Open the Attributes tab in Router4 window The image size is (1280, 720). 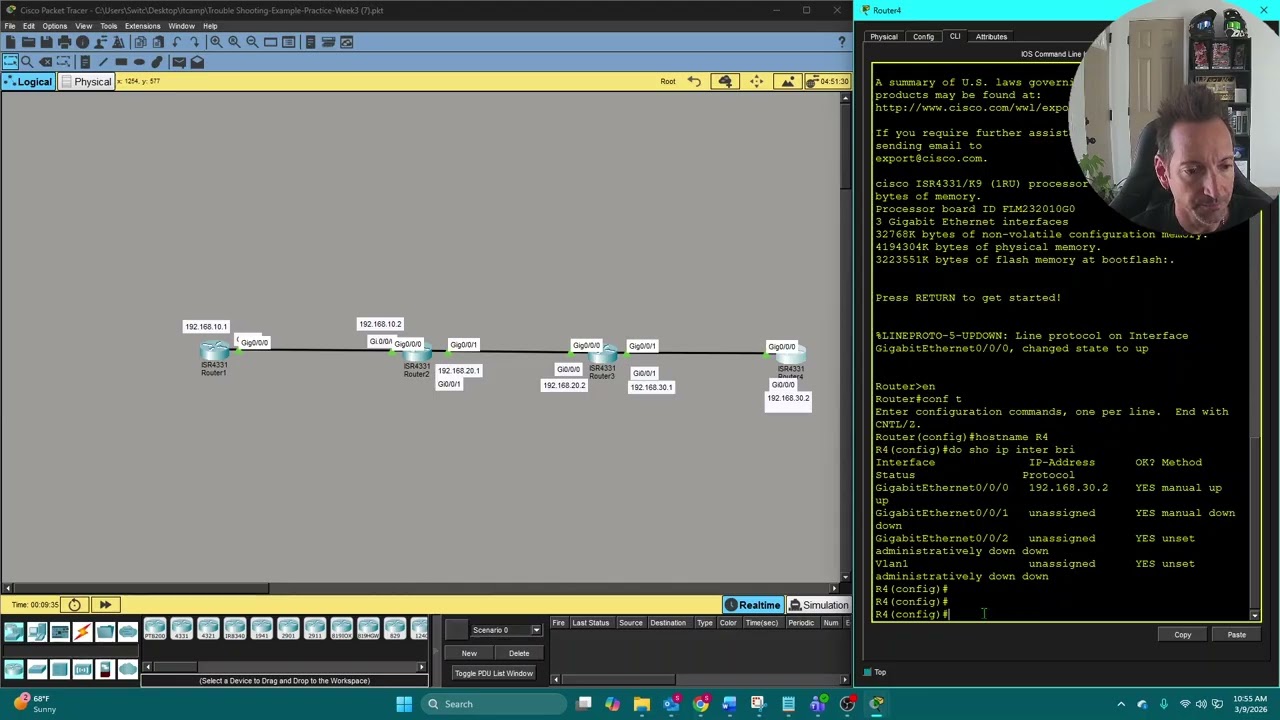[x=991, y=37]
